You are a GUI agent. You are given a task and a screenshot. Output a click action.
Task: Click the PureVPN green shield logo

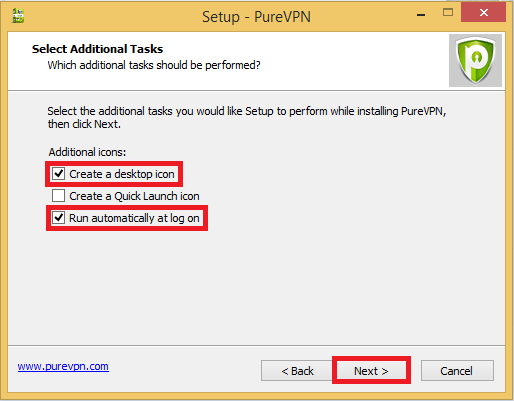[475, 60]
